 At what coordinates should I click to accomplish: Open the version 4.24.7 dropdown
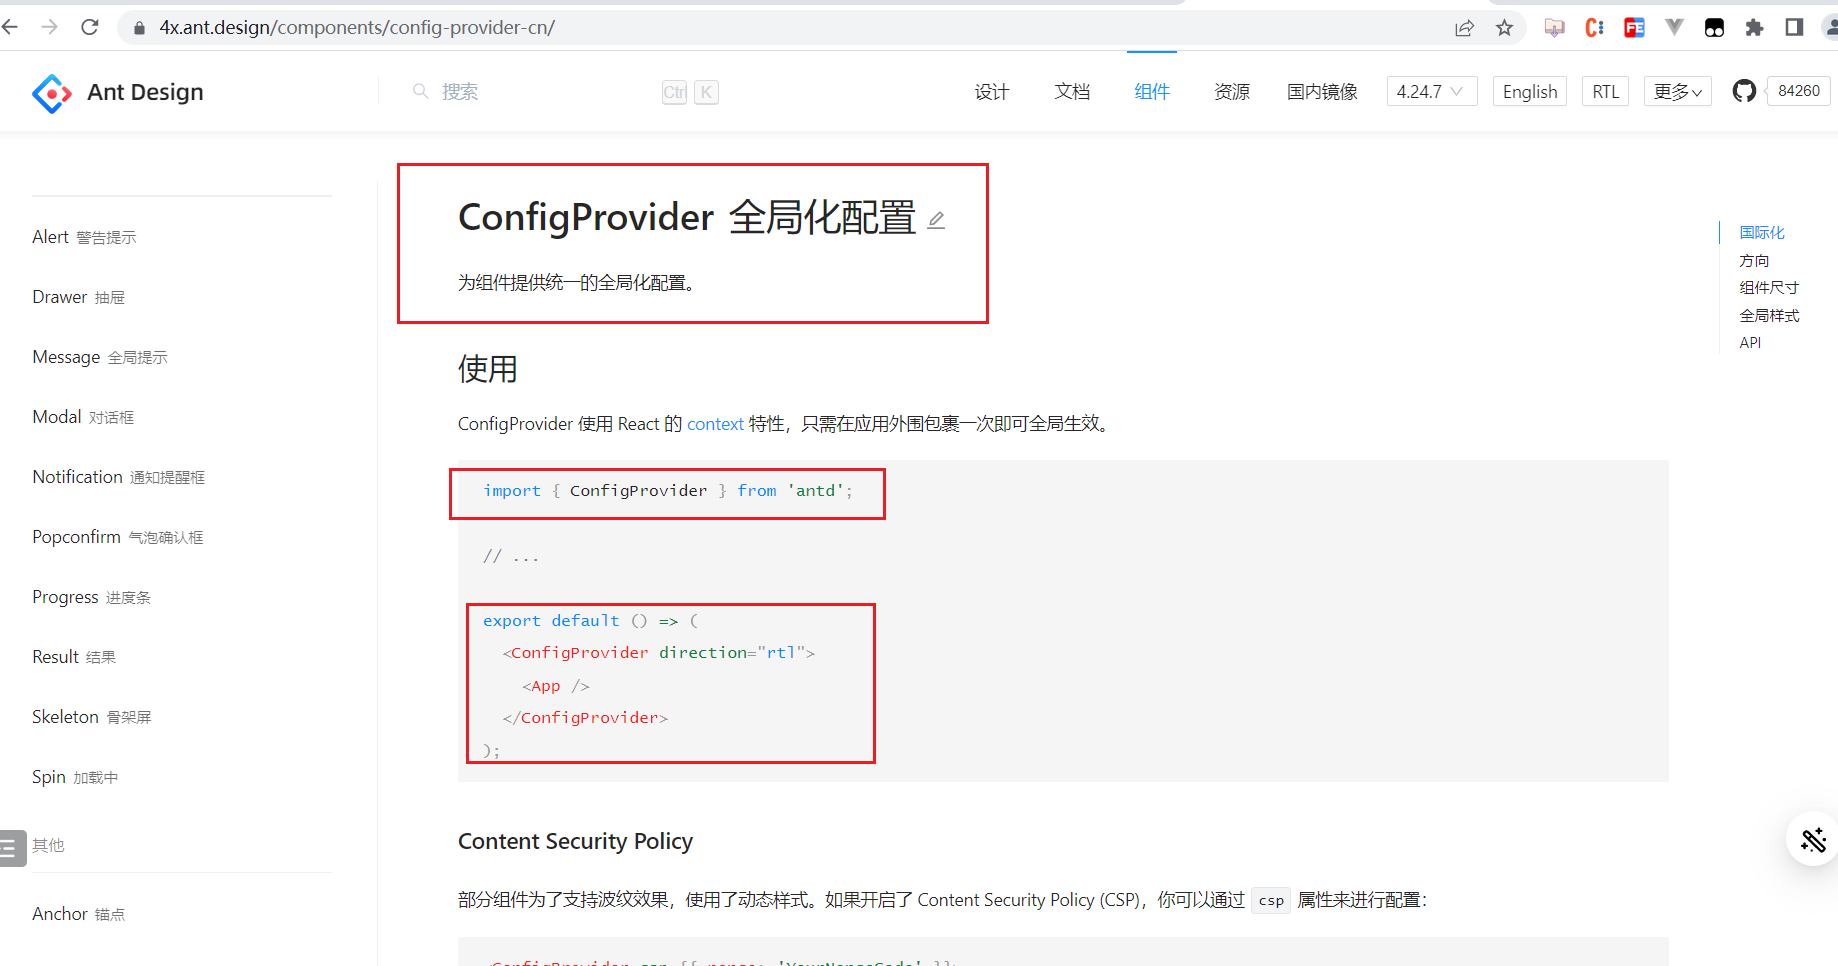pyautogui.click(x=1431, y=91)
